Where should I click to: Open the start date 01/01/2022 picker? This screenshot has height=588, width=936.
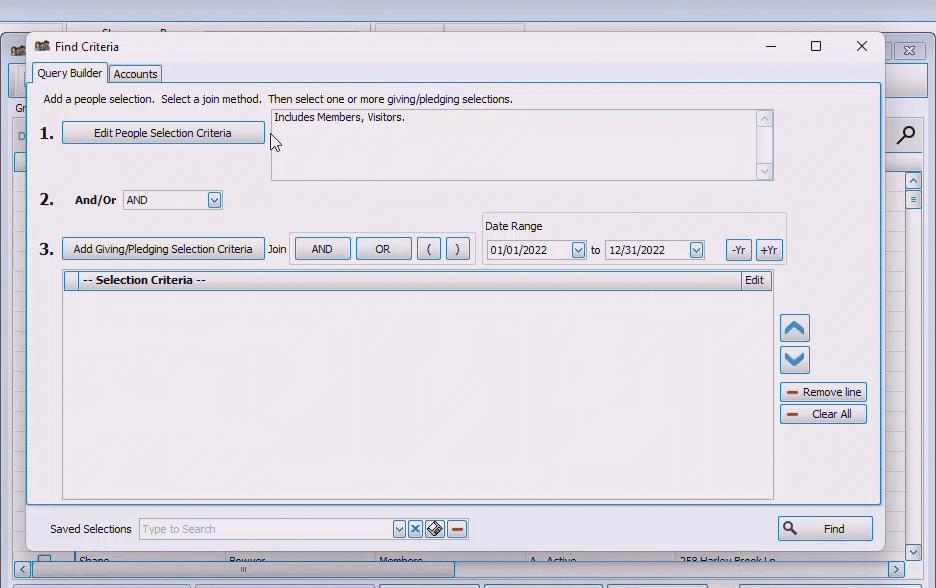(x=578, y=250)
